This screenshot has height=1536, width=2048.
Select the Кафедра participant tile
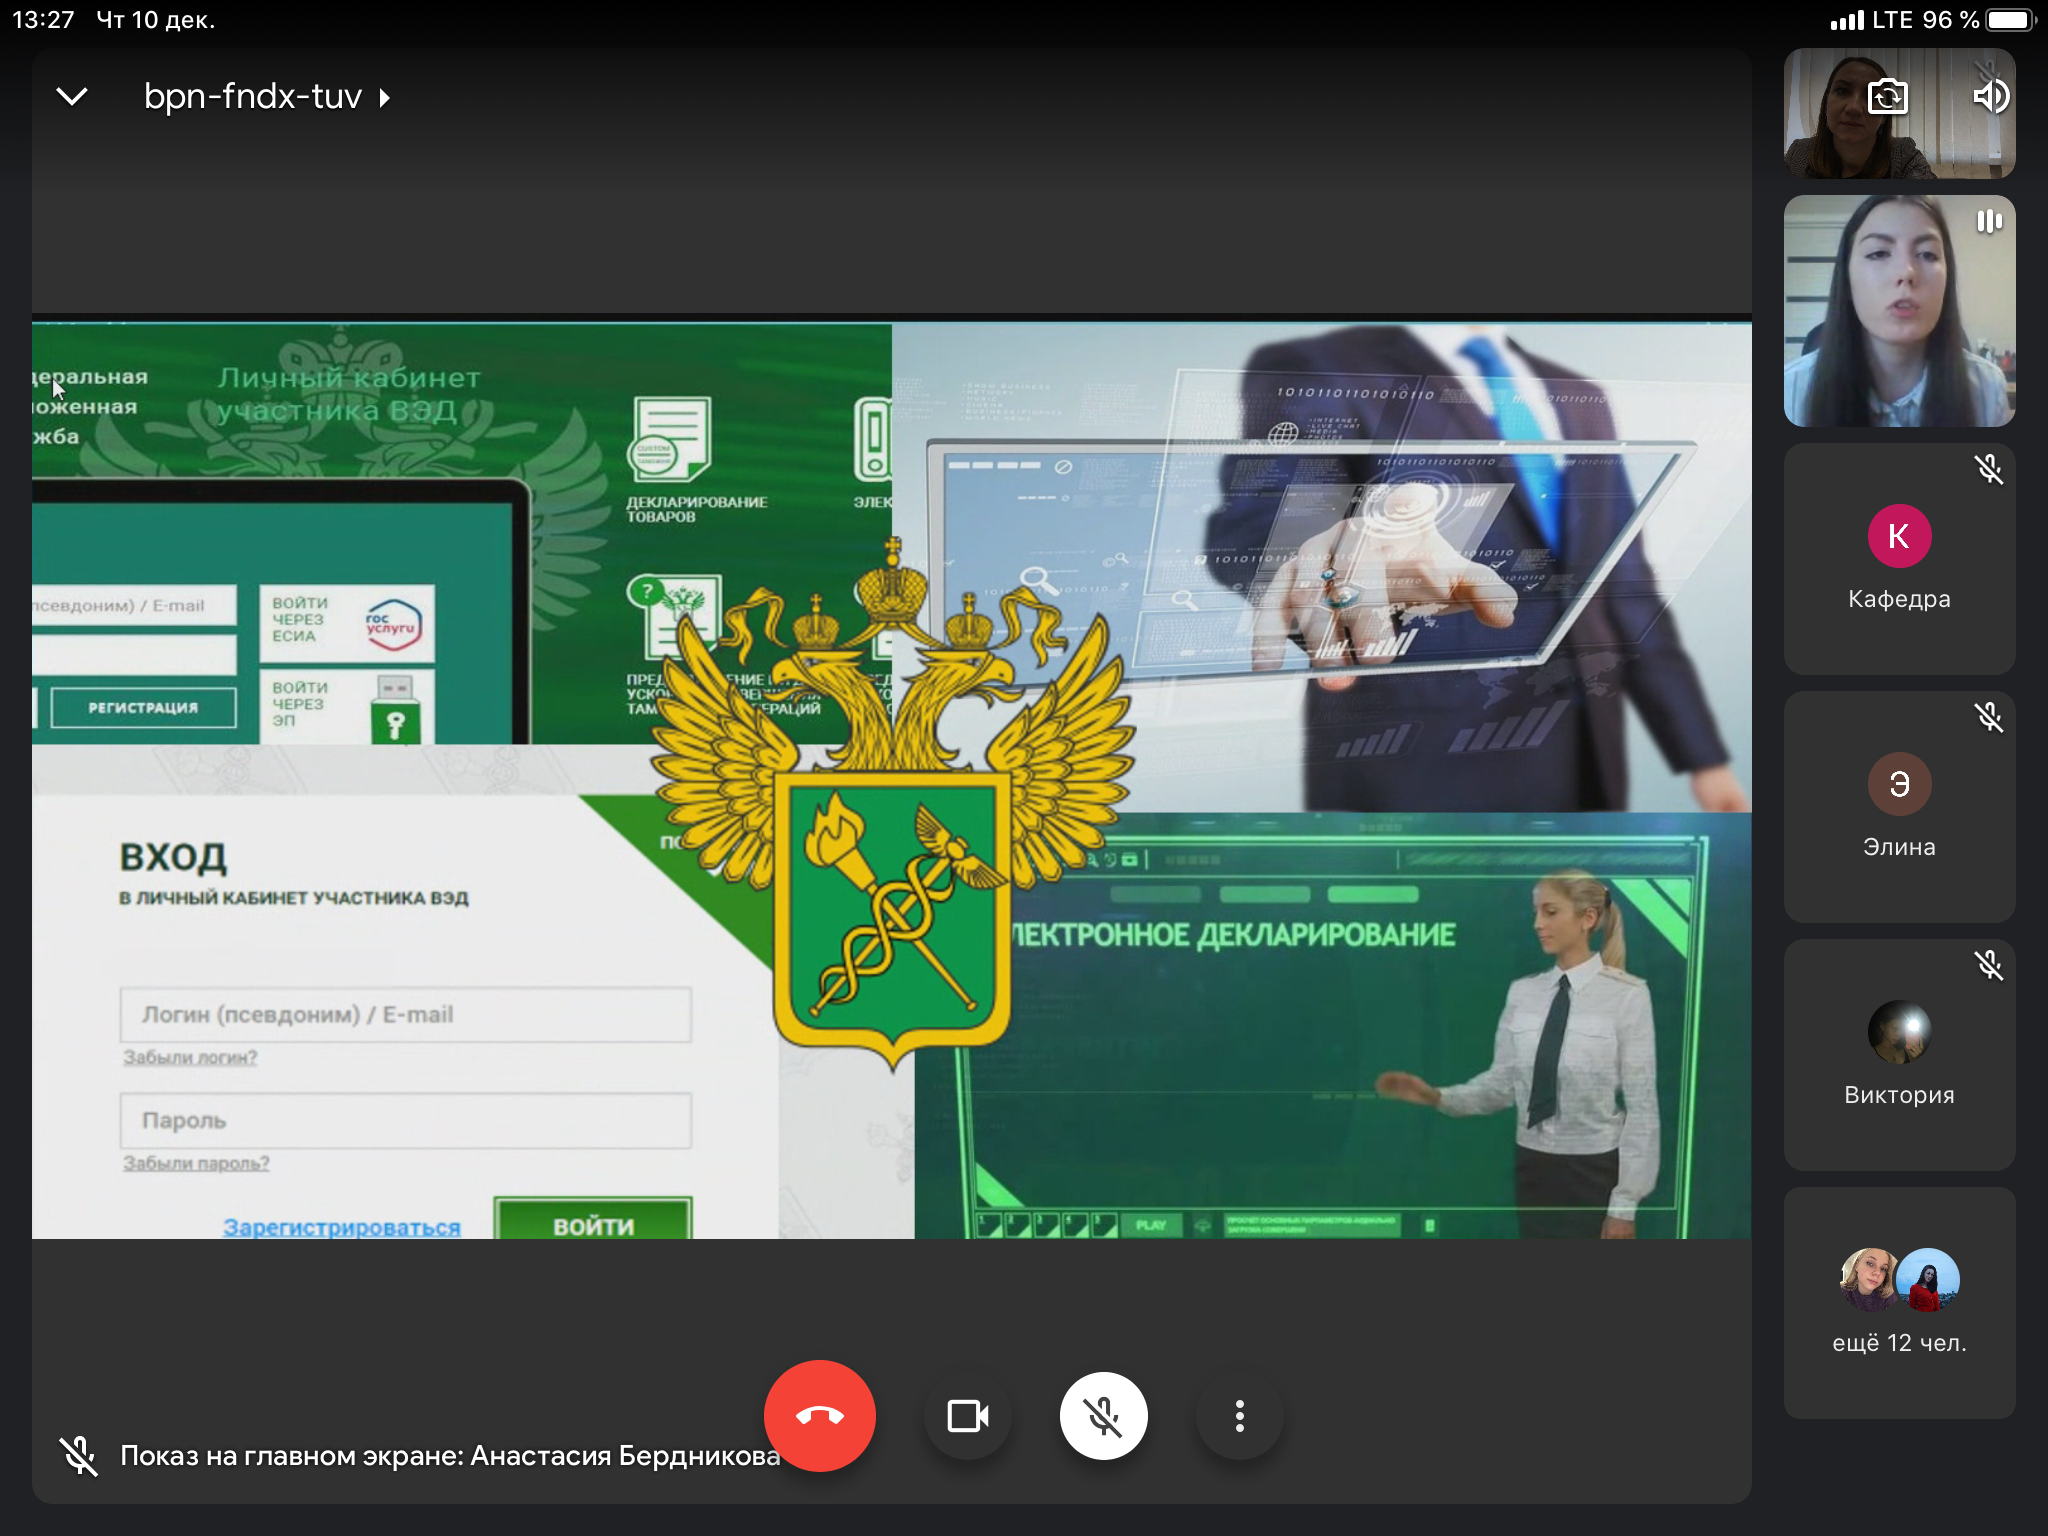[1899, 559]
